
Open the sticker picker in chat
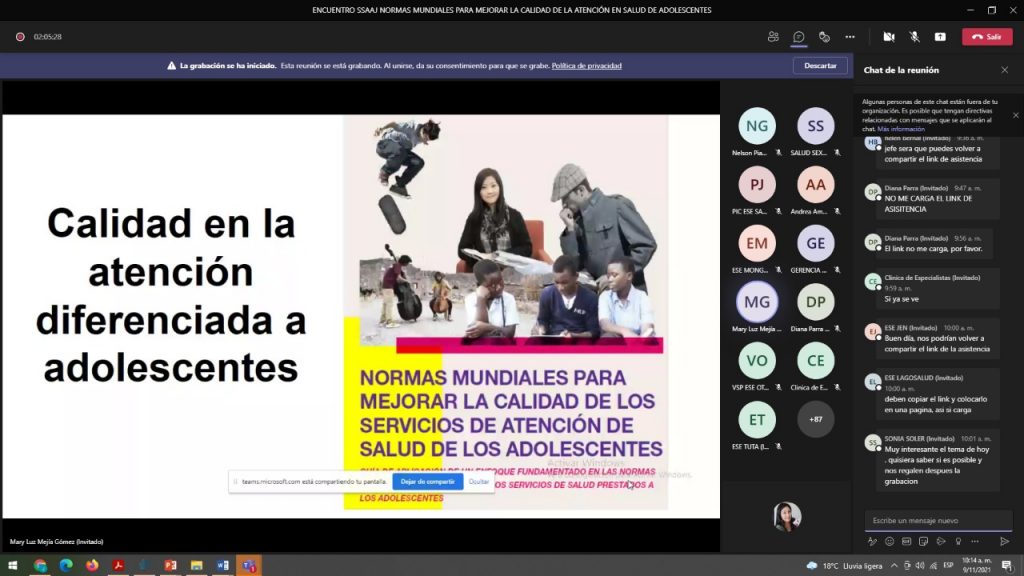tap(923, 541)
